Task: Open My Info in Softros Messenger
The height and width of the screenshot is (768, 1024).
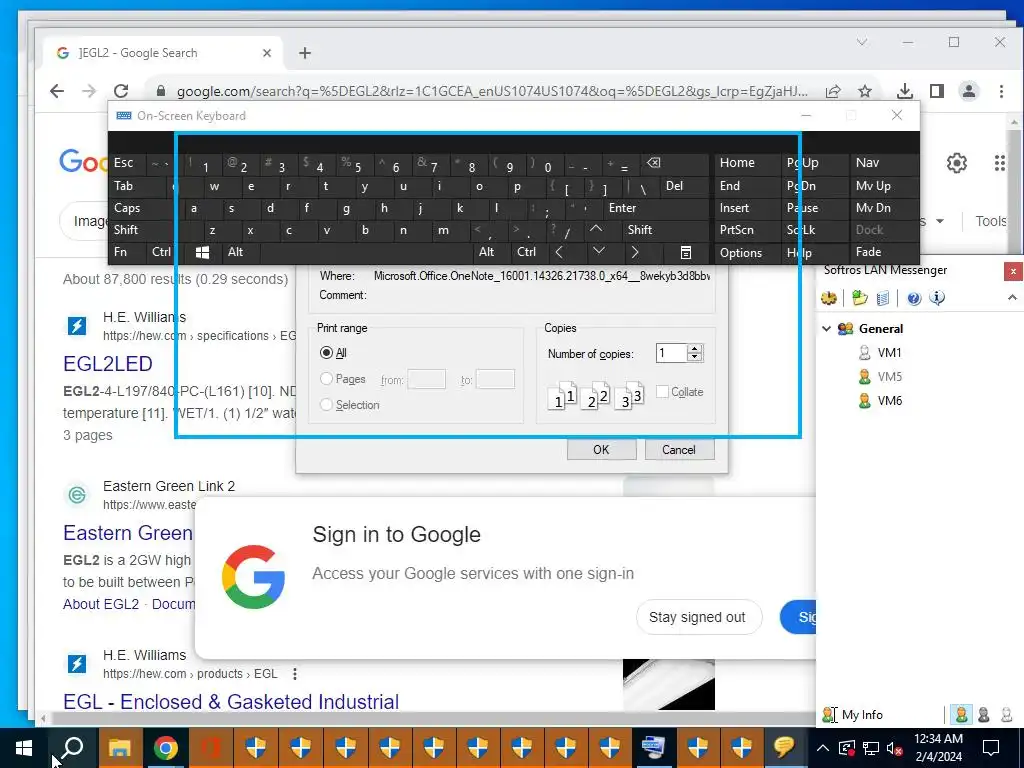Action: click(x=853, y=714)
